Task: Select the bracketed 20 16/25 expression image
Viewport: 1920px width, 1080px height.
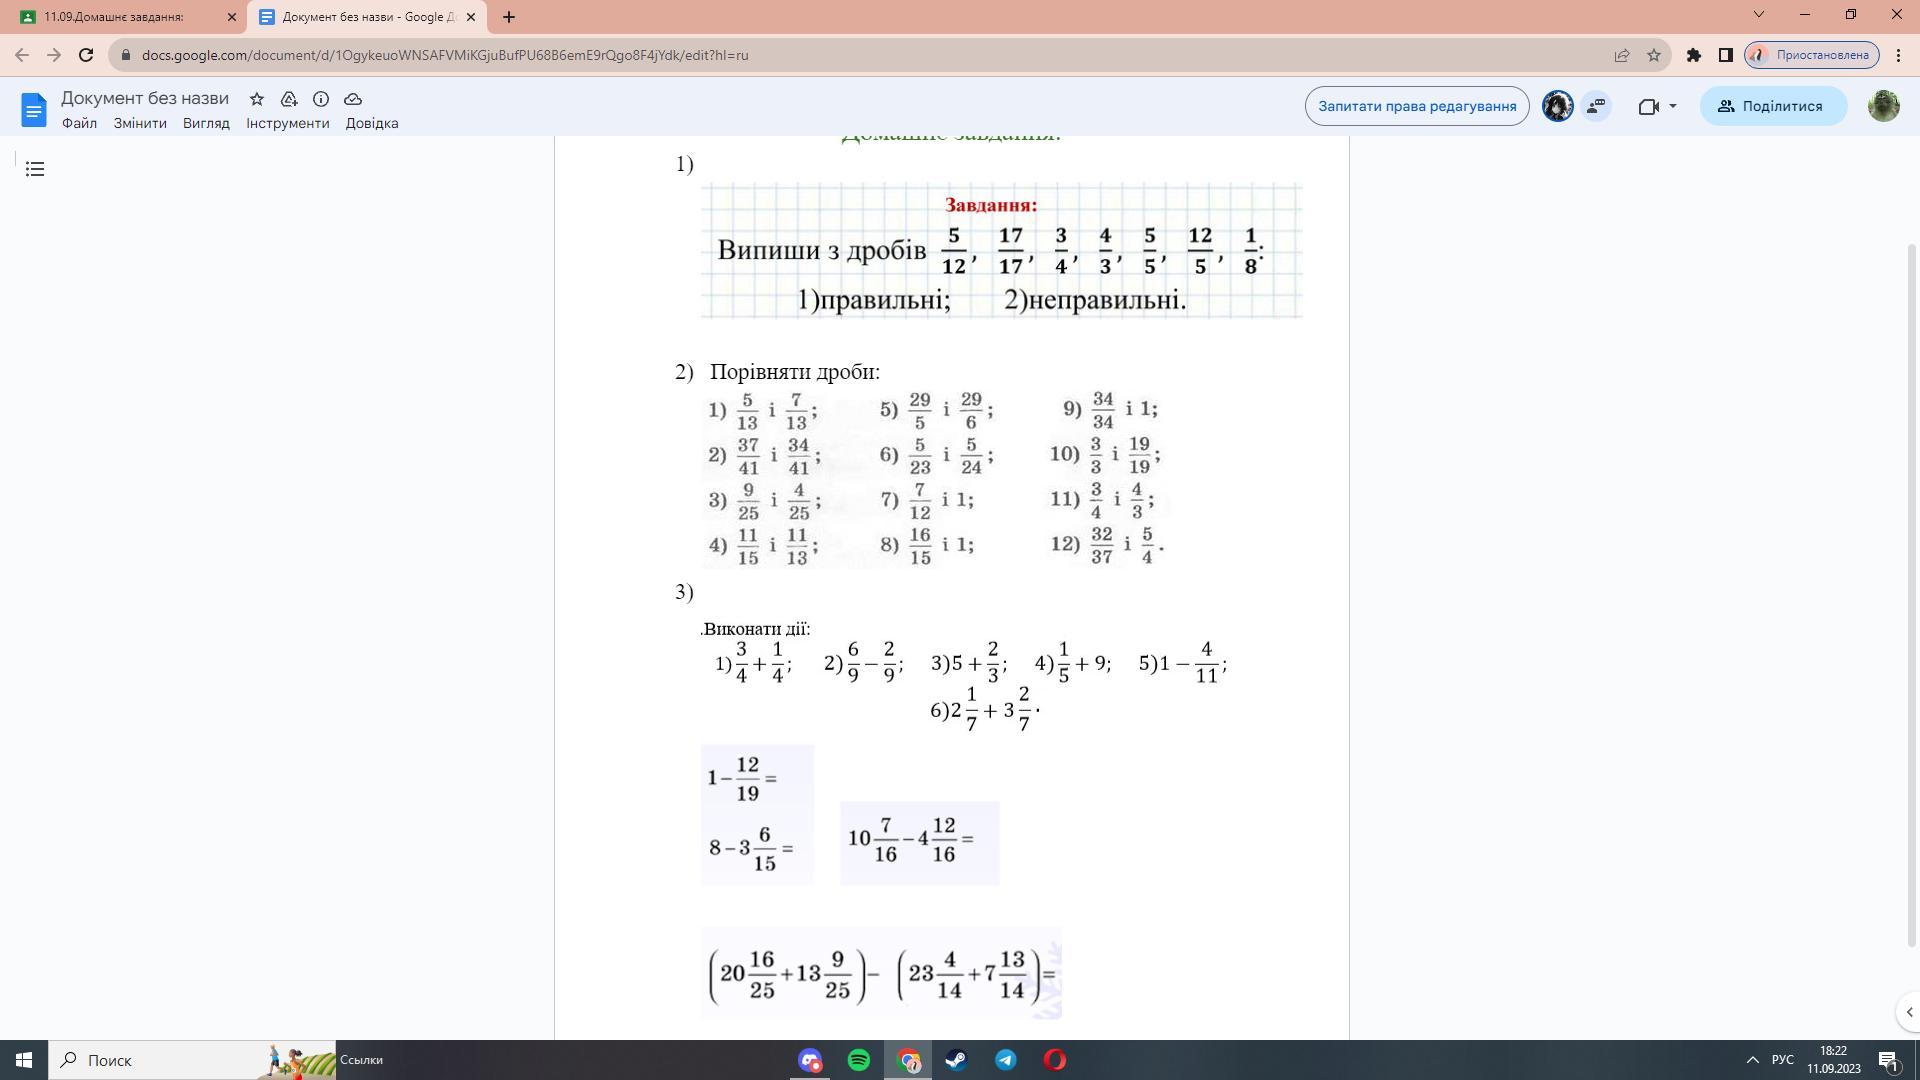Action: (881, 974)
